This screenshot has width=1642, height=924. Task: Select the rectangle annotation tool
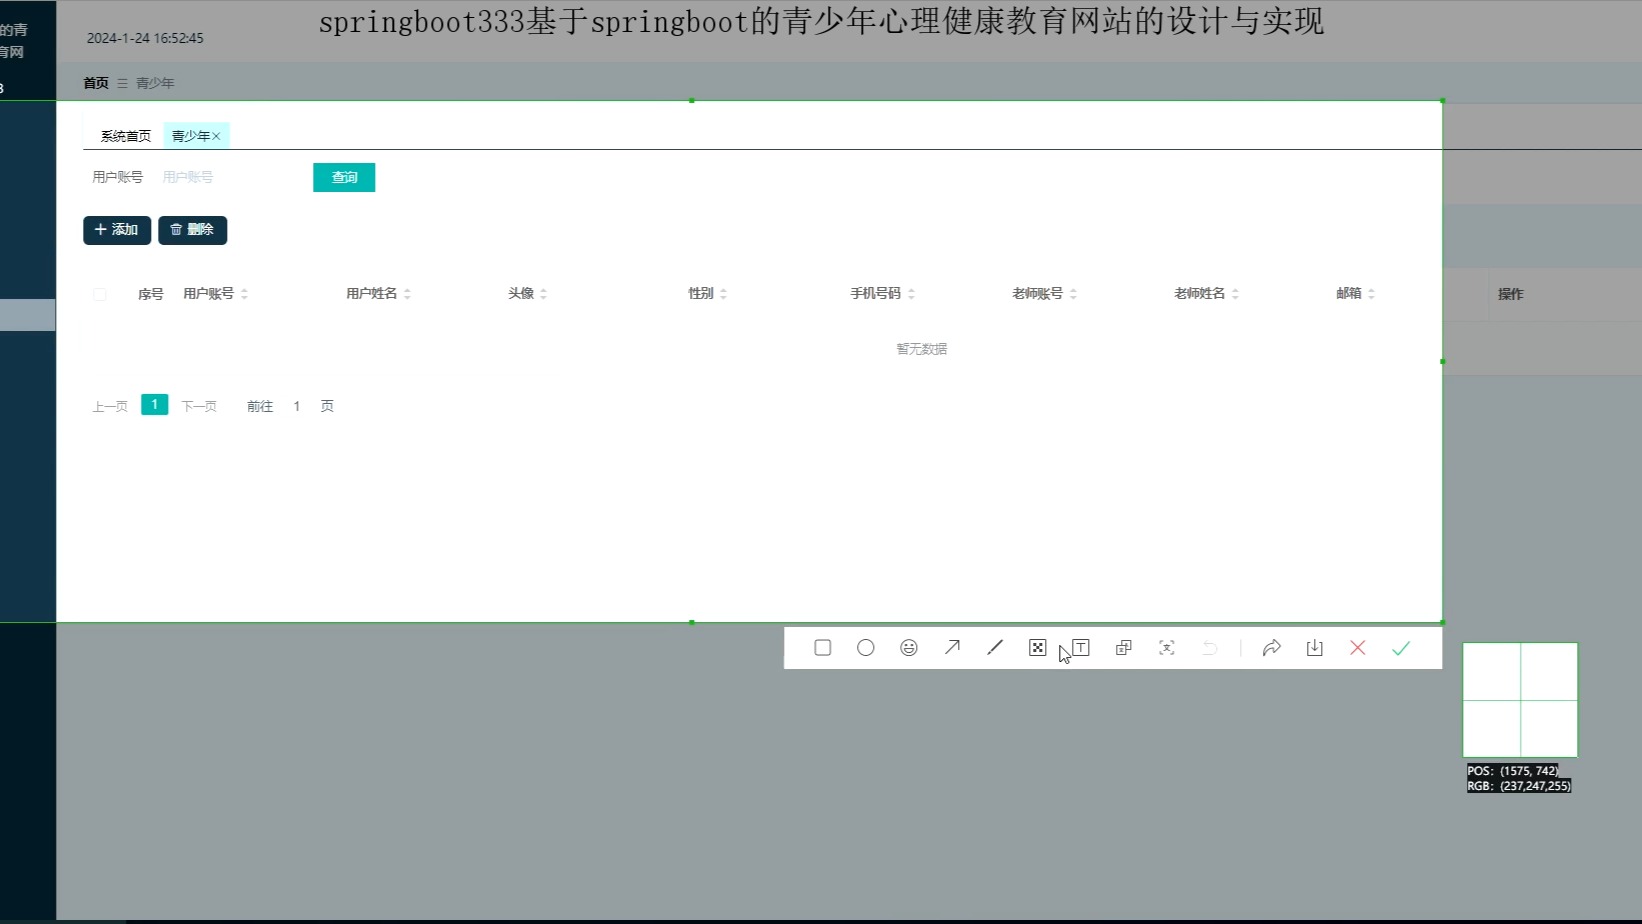[x=823, y=648]
